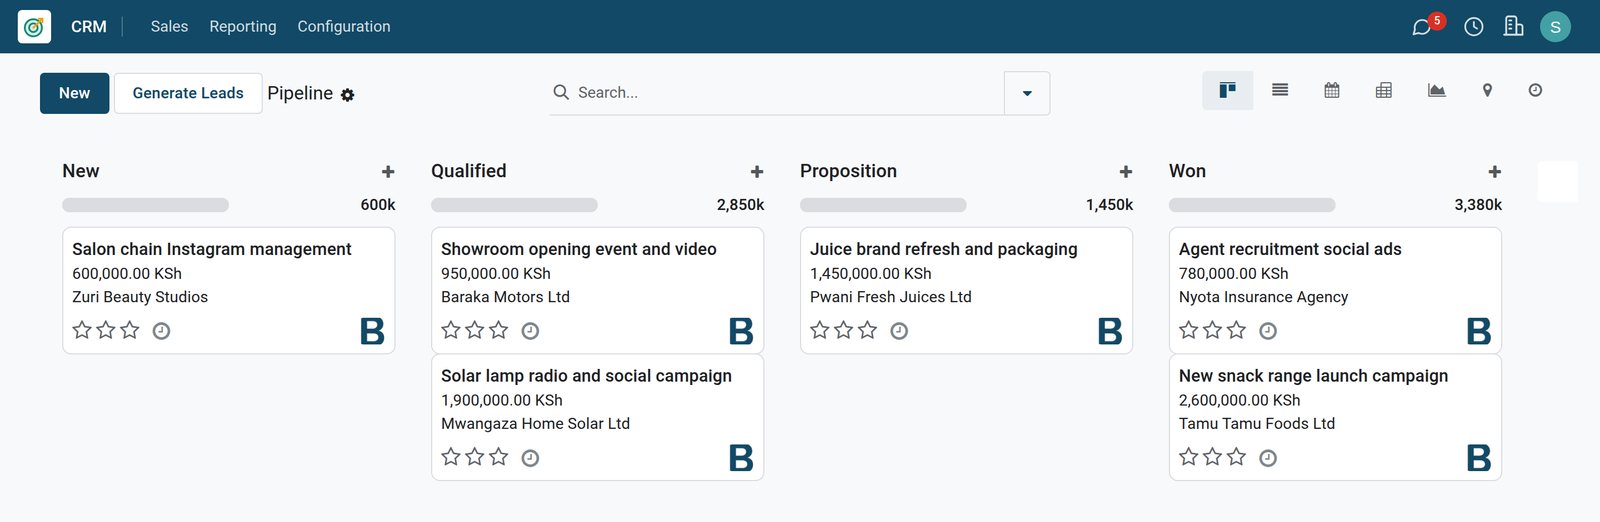Click B avatar on Juice brand card
The height and width of the screenshot is (522, 1600).
(1110, 331)
